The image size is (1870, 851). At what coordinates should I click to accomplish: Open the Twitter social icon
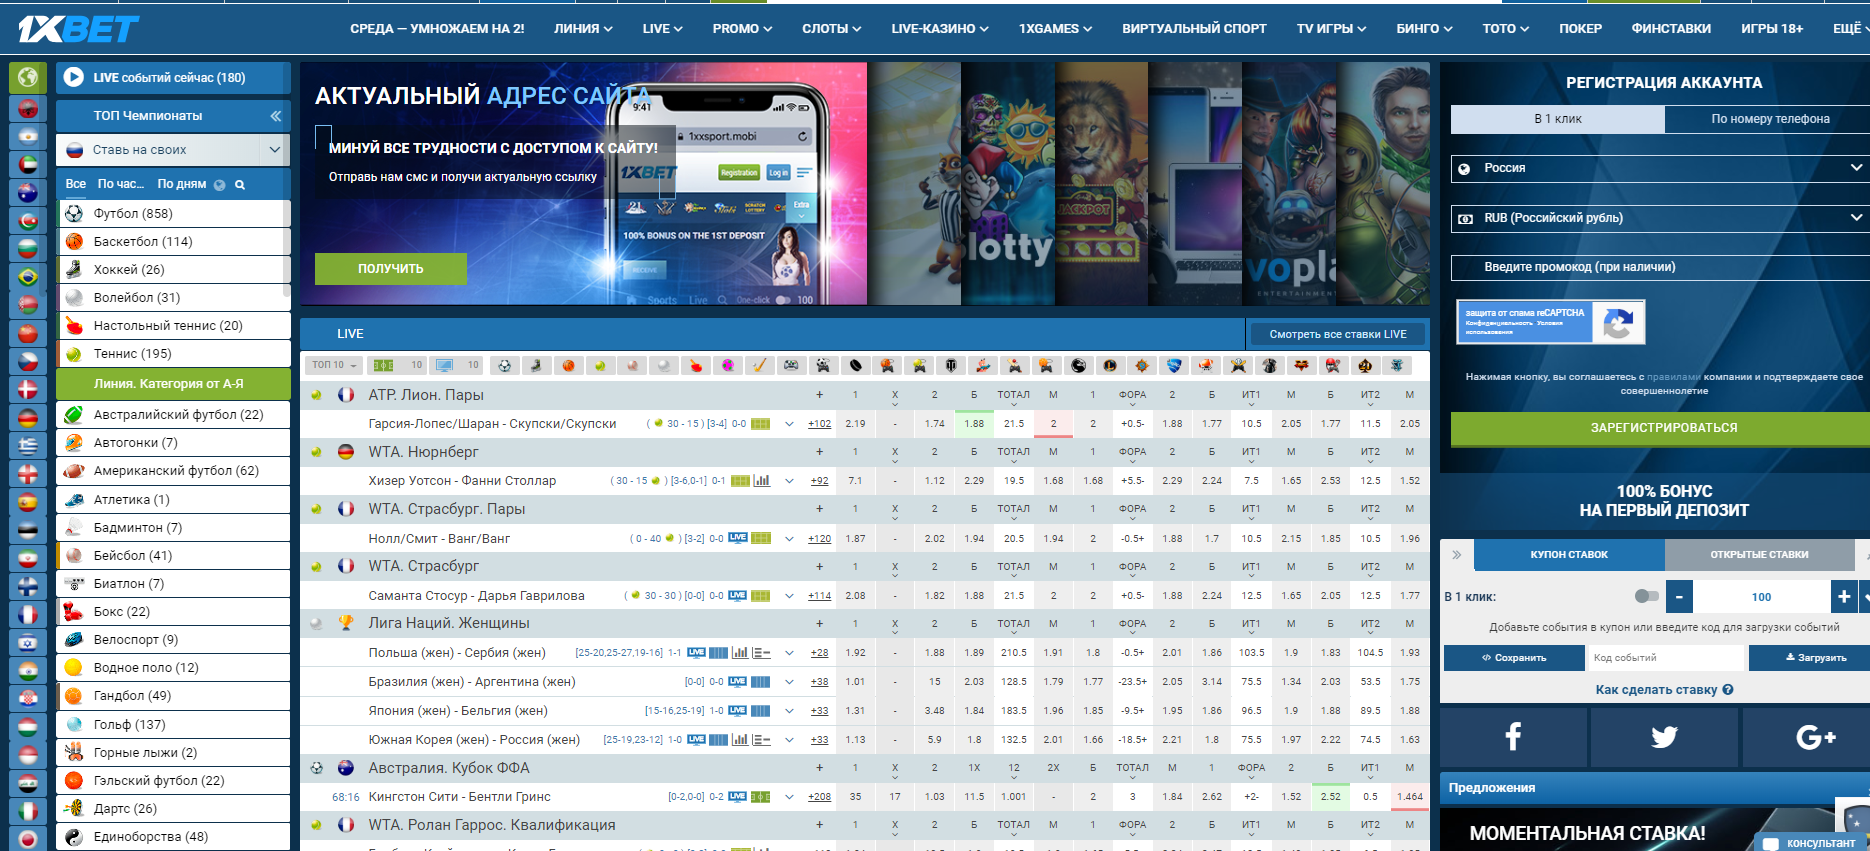tap(1664, 737)
